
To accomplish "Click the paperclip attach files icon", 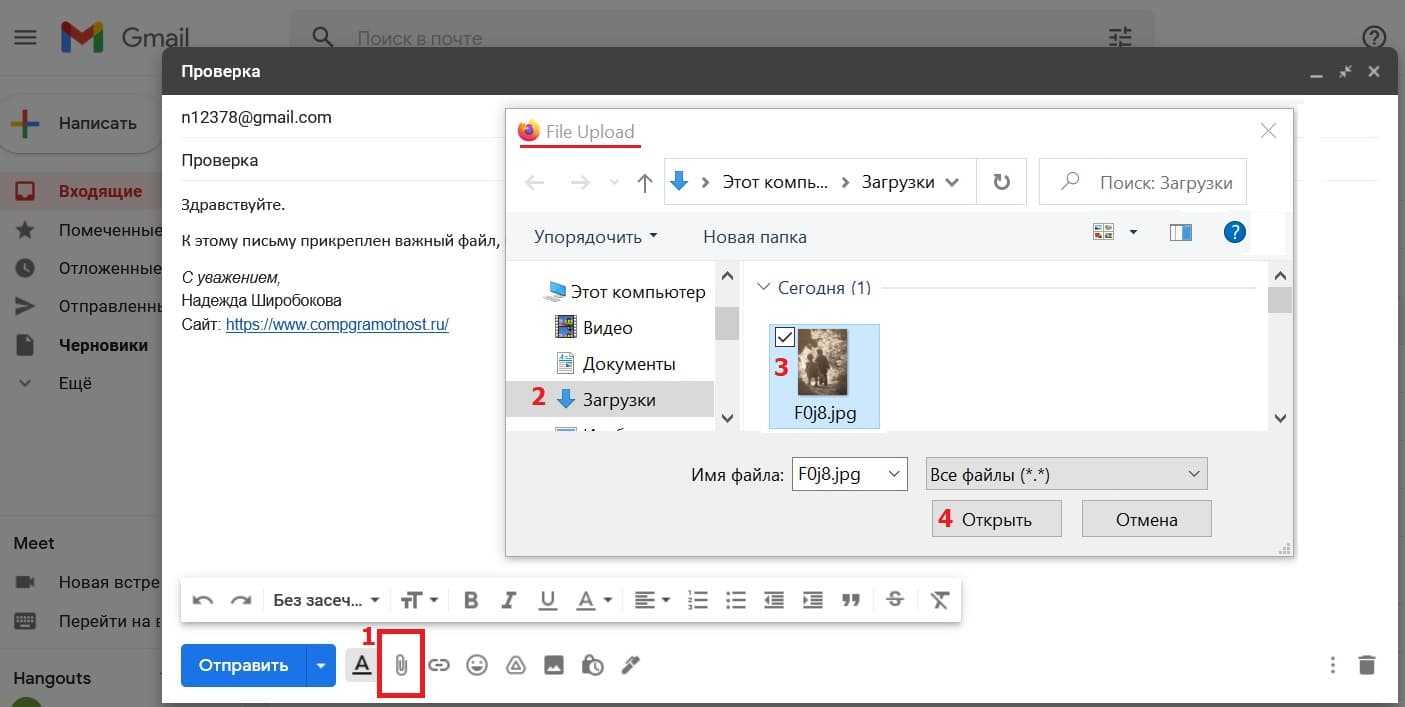I will [x=401, y=665].
